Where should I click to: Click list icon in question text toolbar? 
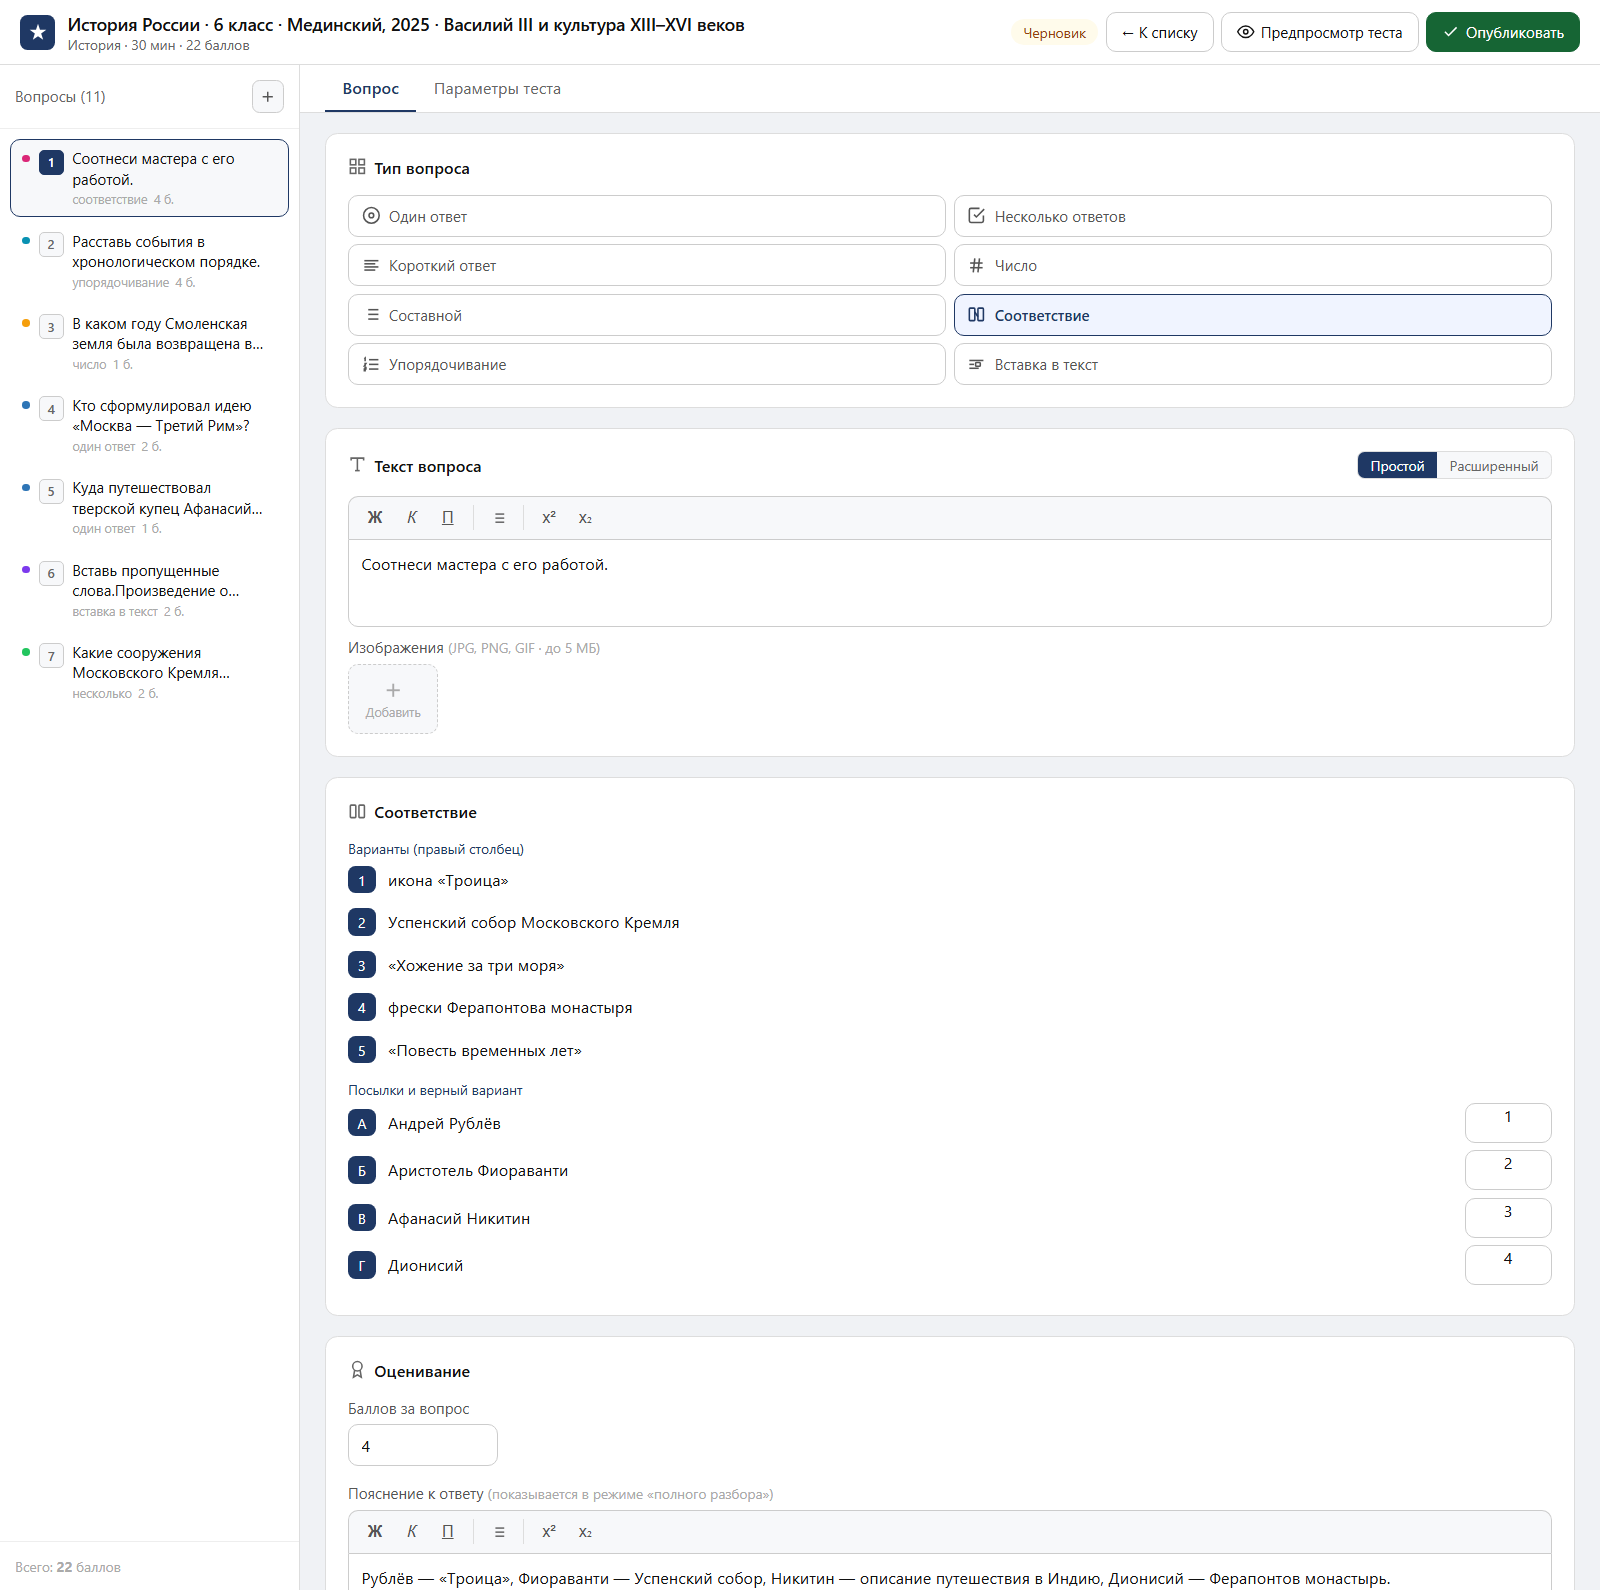[500, 518]
